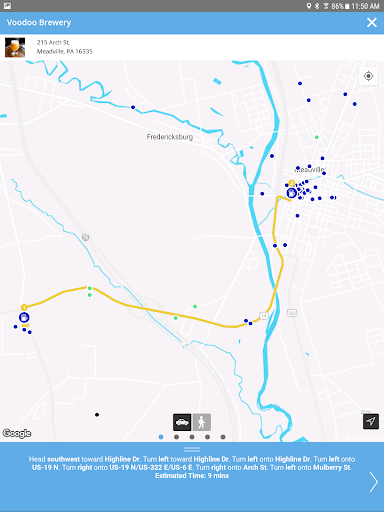Tap the 215 Arch St address text
Image resolution: width=384 pixels, height=512 pixels.
[53, 42]
